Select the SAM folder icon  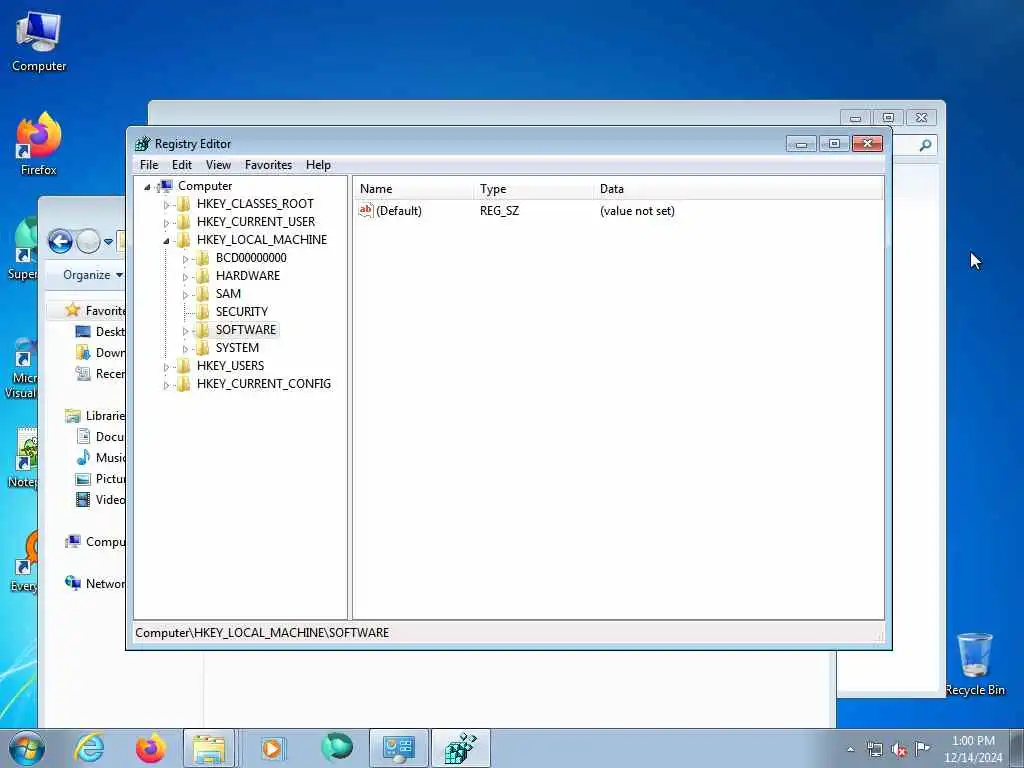202,294
